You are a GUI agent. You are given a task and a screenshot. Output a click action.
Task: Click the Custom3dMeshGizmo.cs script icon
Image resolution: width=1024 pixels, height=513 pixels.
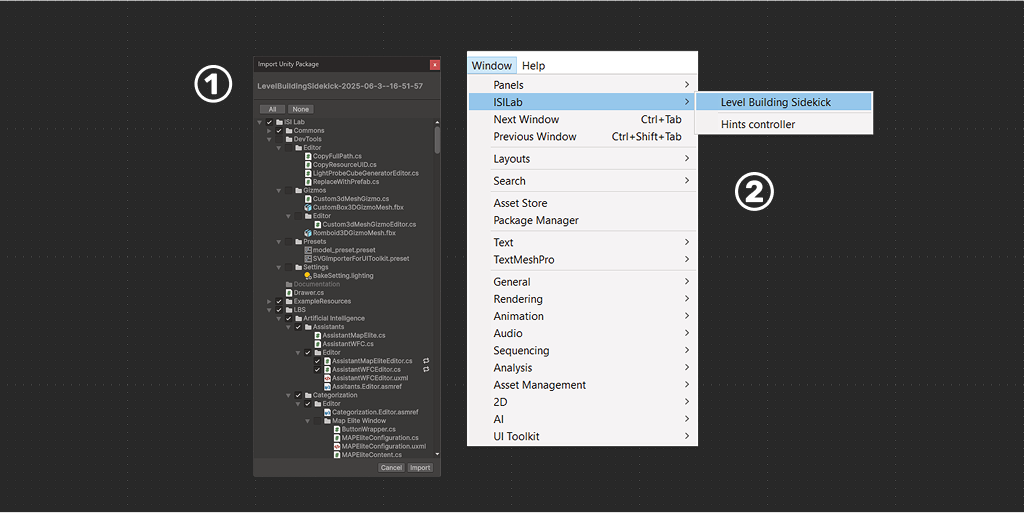(x=308, y=198)
